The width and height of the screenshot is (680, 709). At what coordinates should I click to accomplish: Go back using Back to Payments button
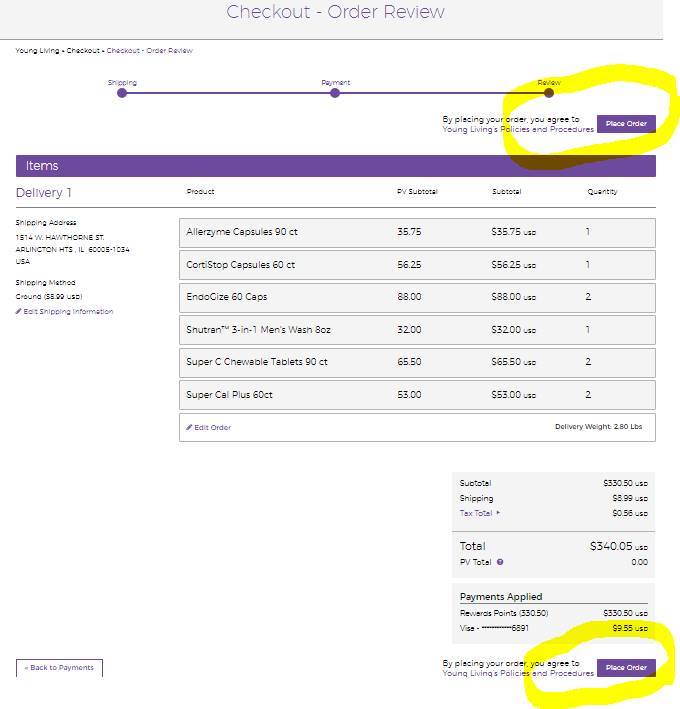[59, 667]
